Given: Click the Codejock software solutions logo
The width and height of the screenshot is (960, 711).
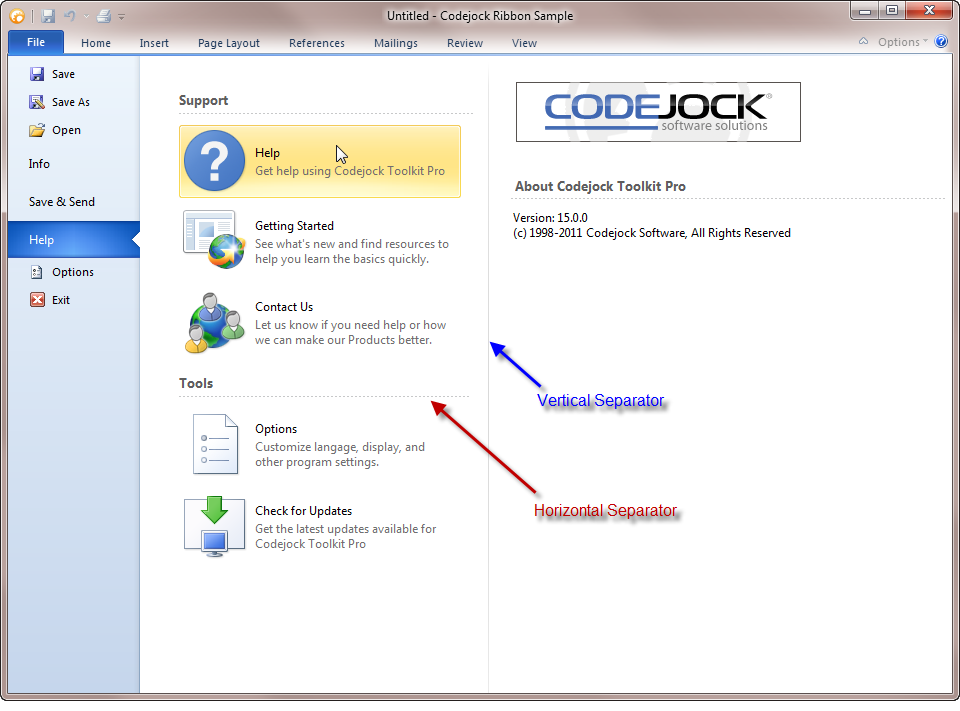Looking at the screenshot, I should click(x=658, y=112).
